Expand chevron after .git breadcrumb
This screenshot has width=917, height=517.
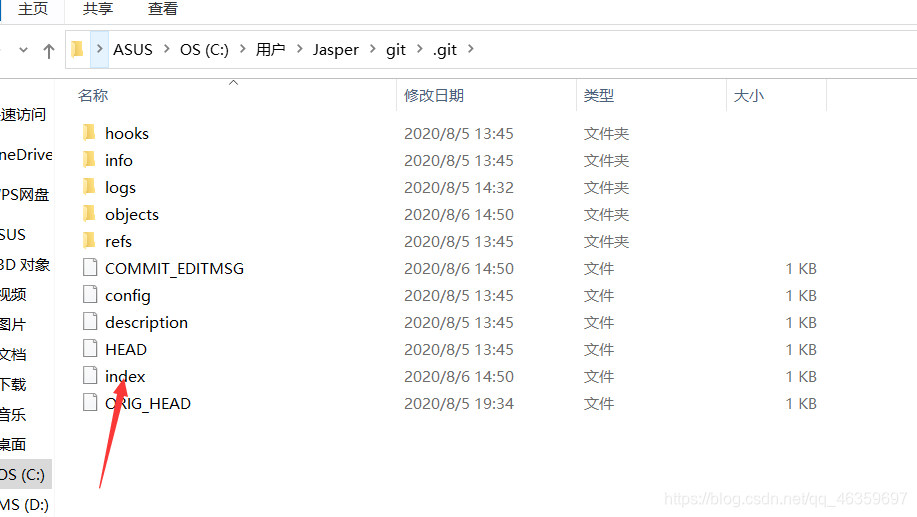(x=471, y=49)
